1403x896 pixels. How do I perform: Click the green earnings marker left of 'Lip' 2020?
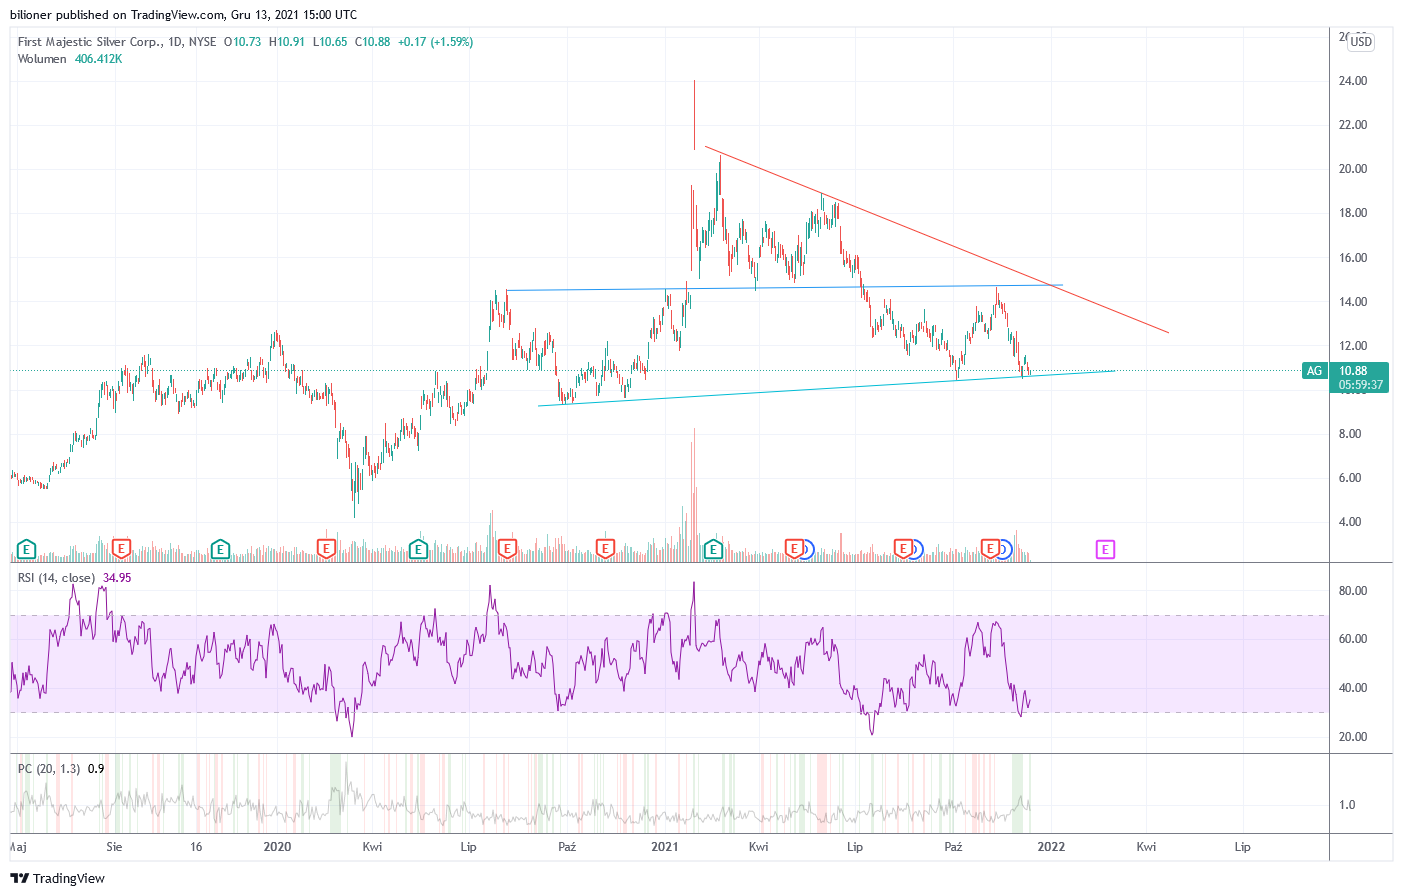[418, 549]
